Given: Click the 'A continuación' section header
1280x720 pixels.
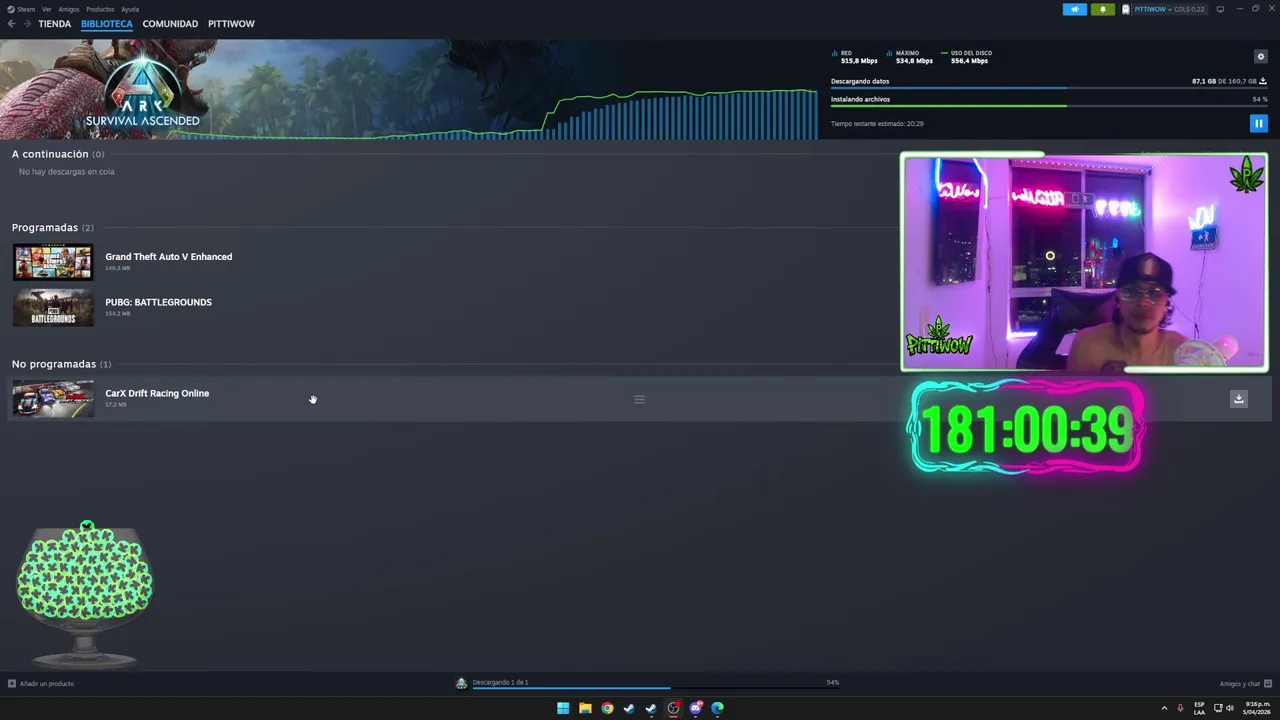Looking at the screenshot, I should point(50,154).
